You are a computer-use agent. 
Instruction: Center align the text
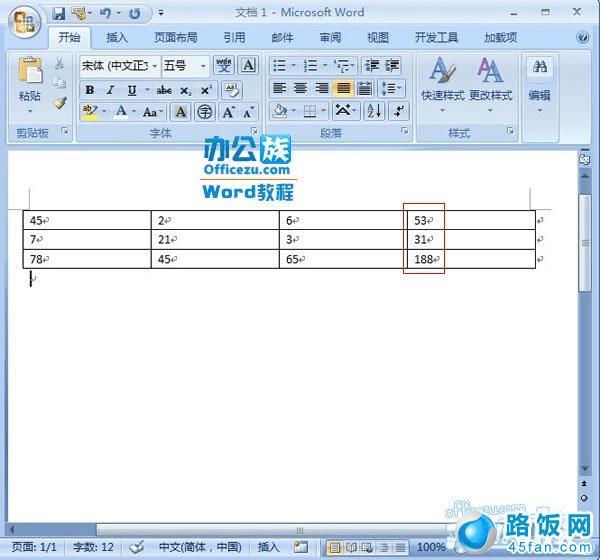(x=300, y=89)
